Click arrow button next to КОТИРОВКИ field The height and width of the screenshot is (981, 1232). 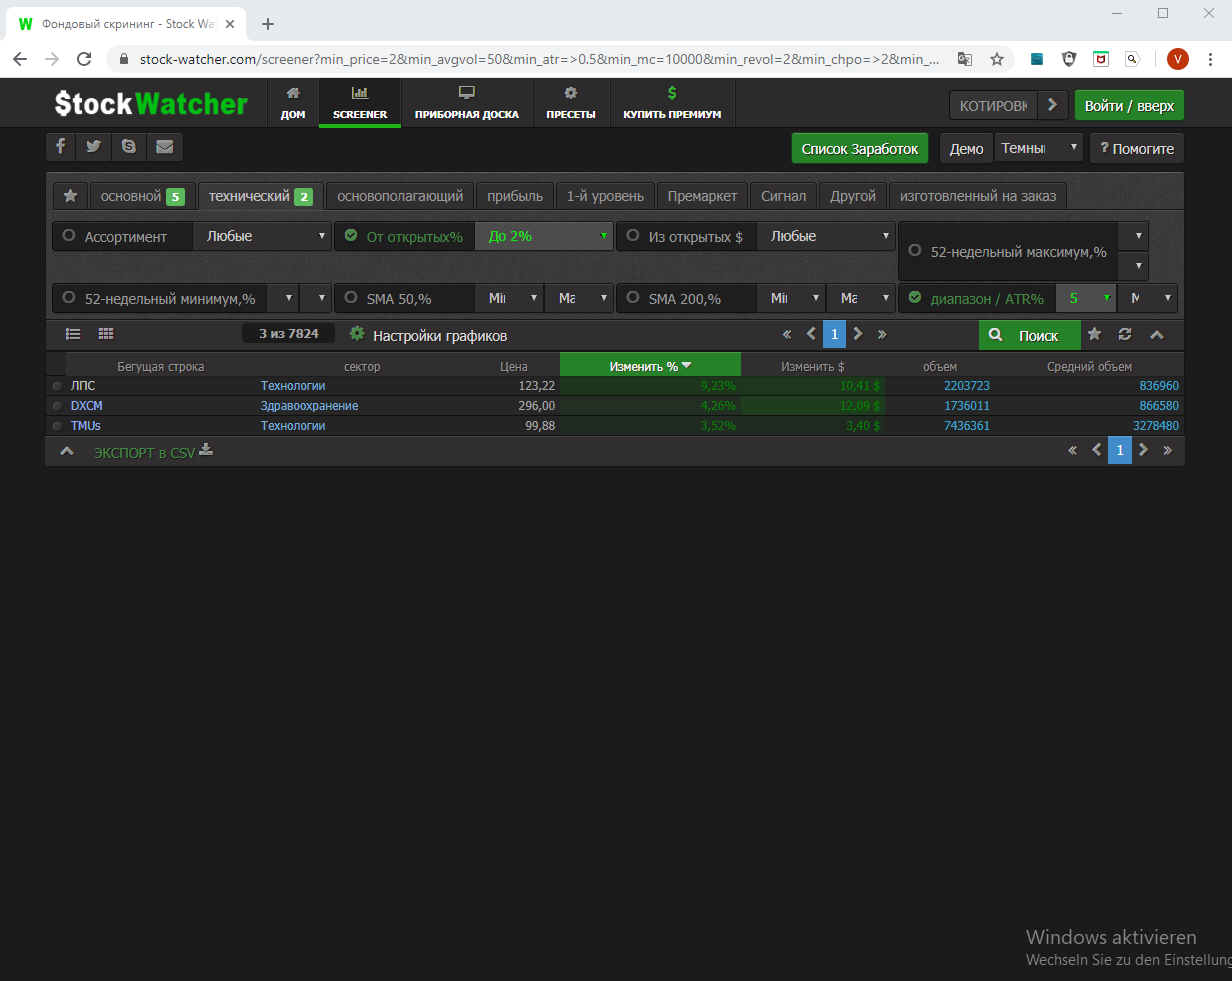[1052, 105]
